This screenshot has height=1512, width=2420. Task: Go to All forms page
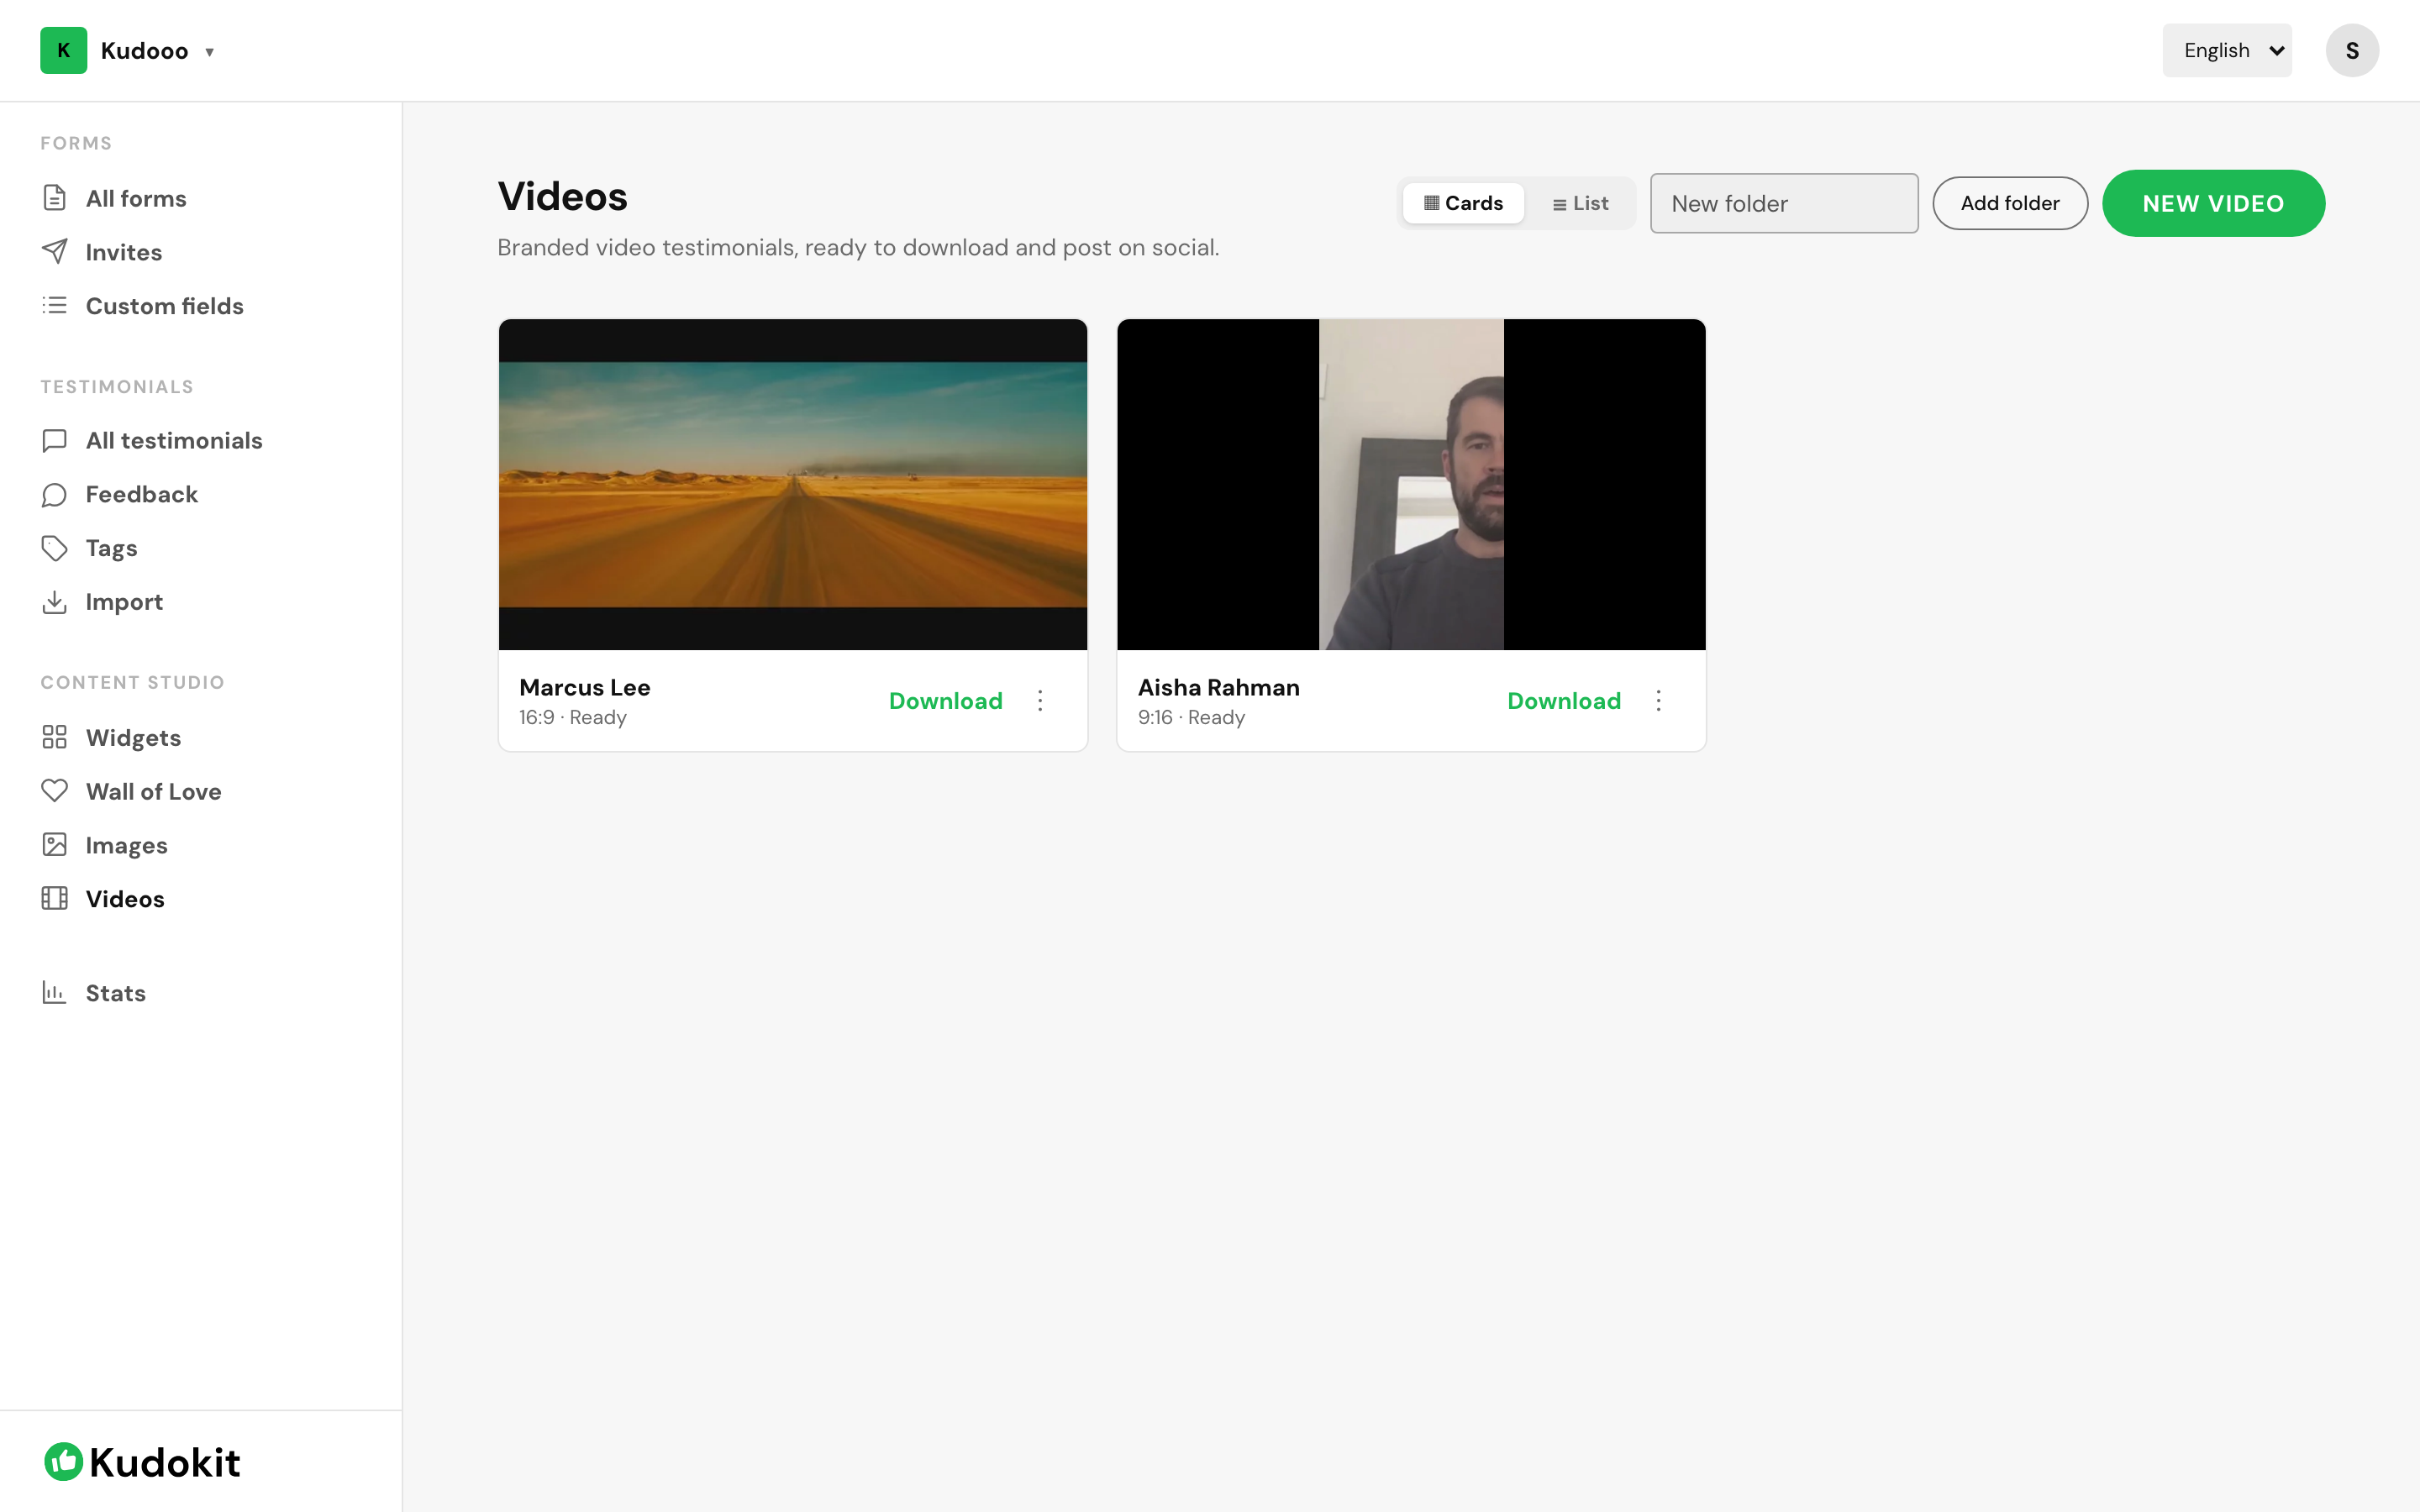[136, 198]
